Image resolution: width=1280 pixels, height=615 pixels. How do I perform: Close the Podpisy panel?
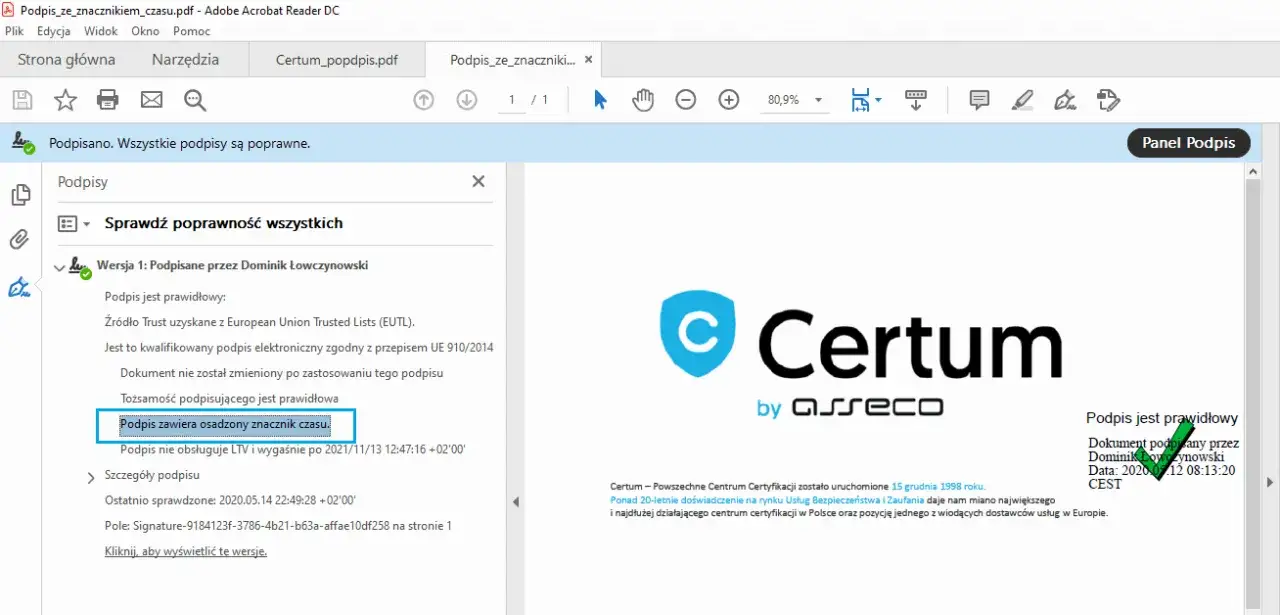[x=478, y=181]
